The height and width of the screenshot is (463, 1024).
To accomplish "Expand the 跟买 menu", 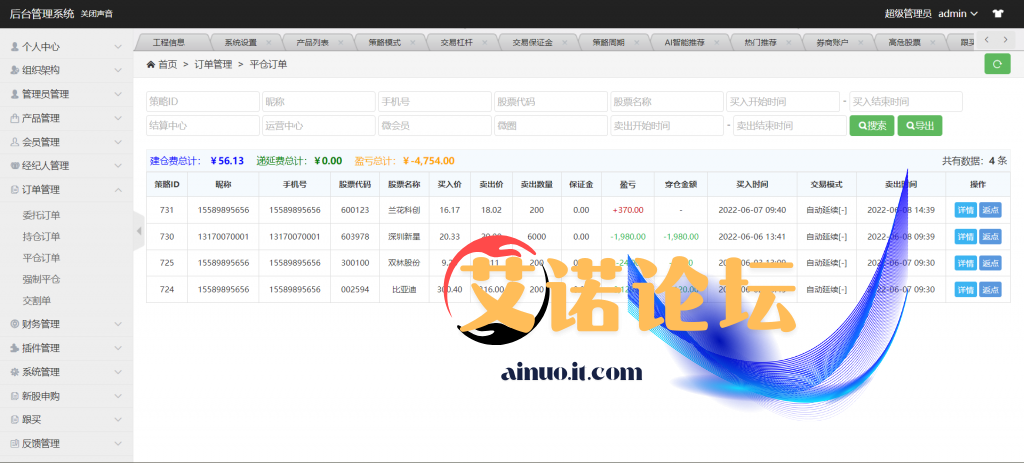I will click(x=67, y=419).
